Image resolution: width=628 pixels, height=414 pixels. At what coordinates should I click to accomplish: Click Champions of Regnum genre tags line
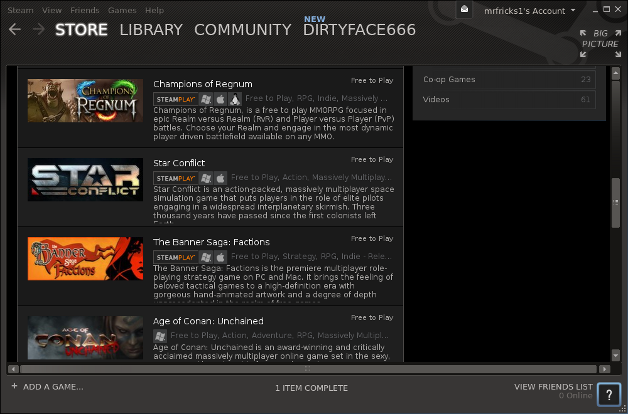point(316,98)
